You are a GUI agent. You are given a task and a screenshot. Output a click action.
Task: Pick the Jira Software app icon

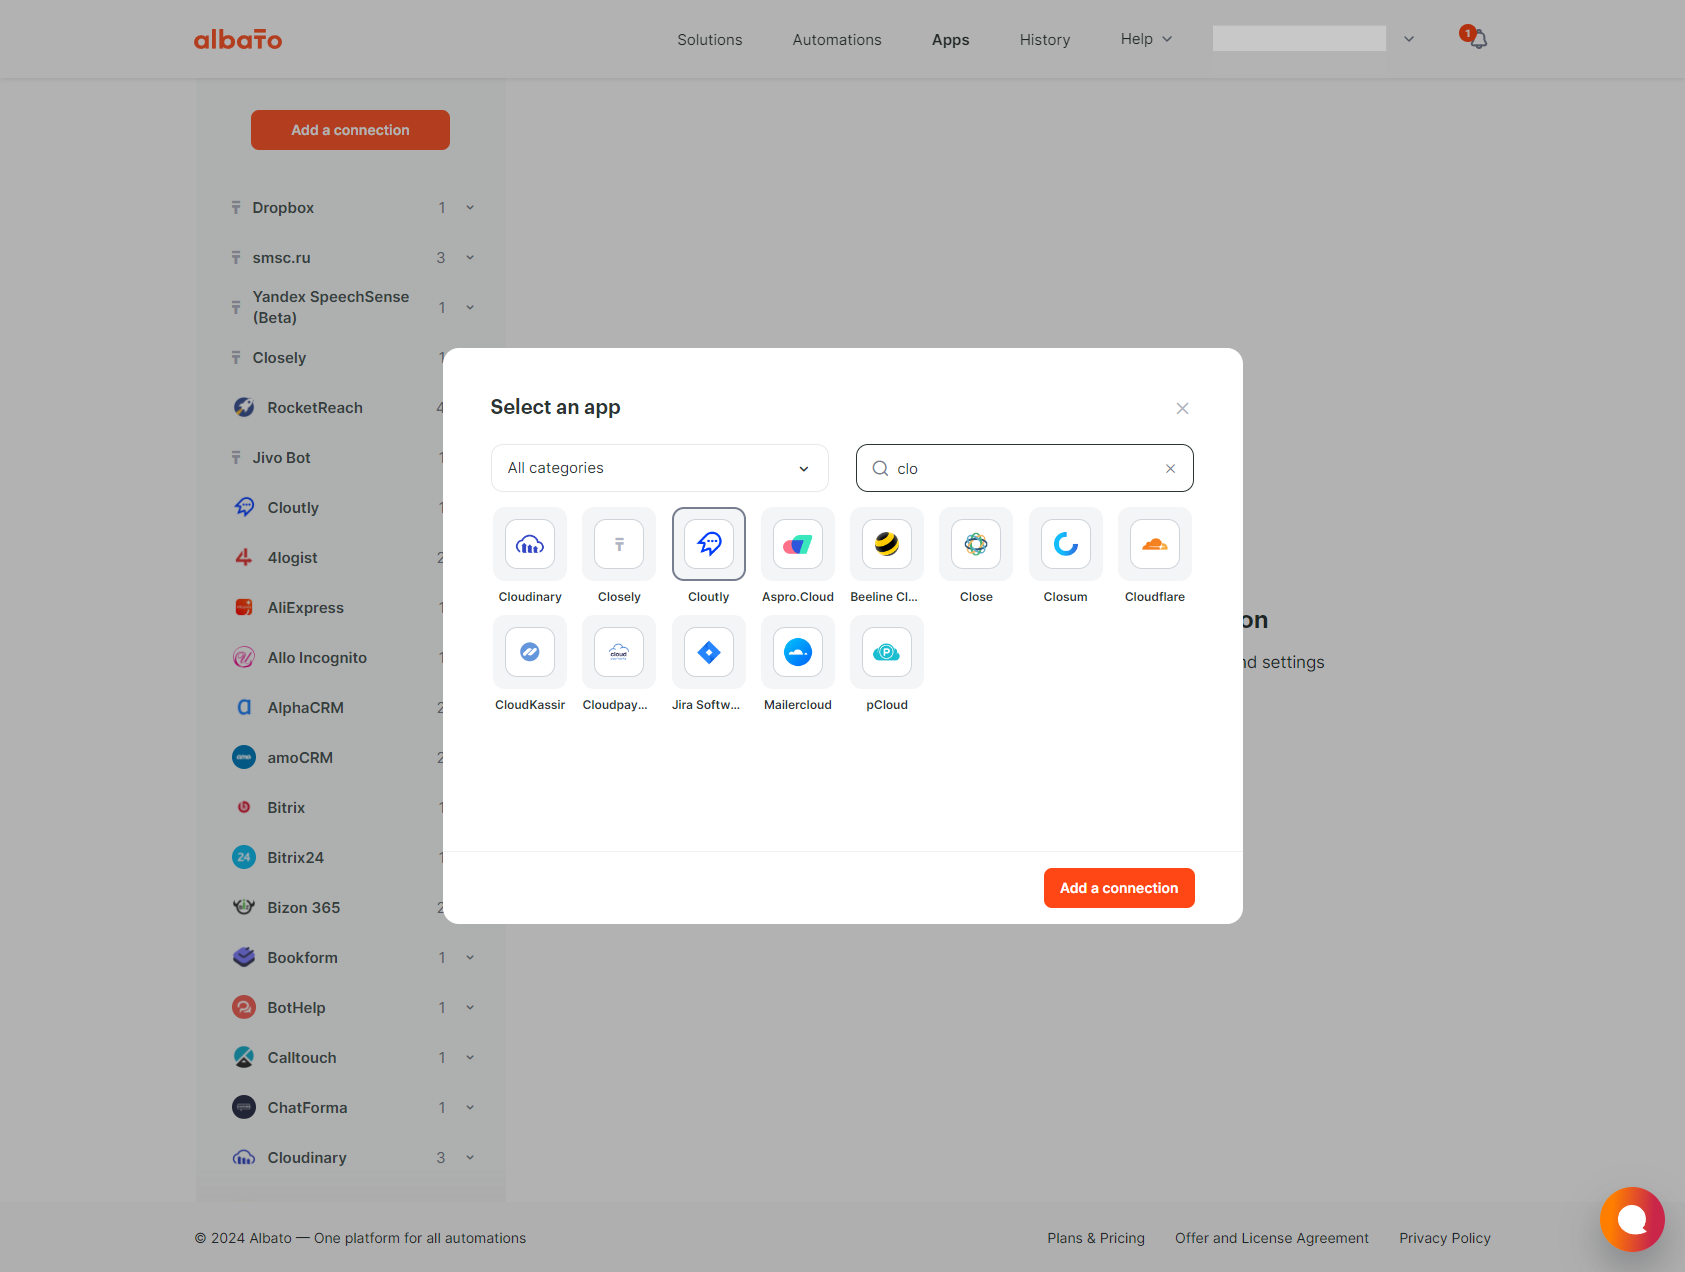click(709, 652)
